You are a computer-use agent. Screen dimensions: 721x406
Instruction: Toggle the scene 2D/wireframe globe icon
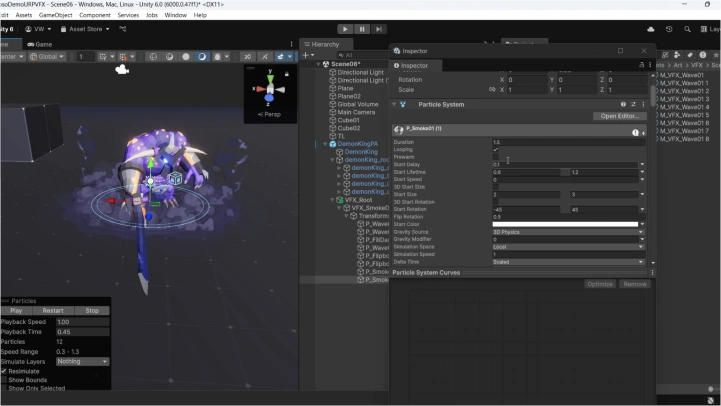click(153, 57)
